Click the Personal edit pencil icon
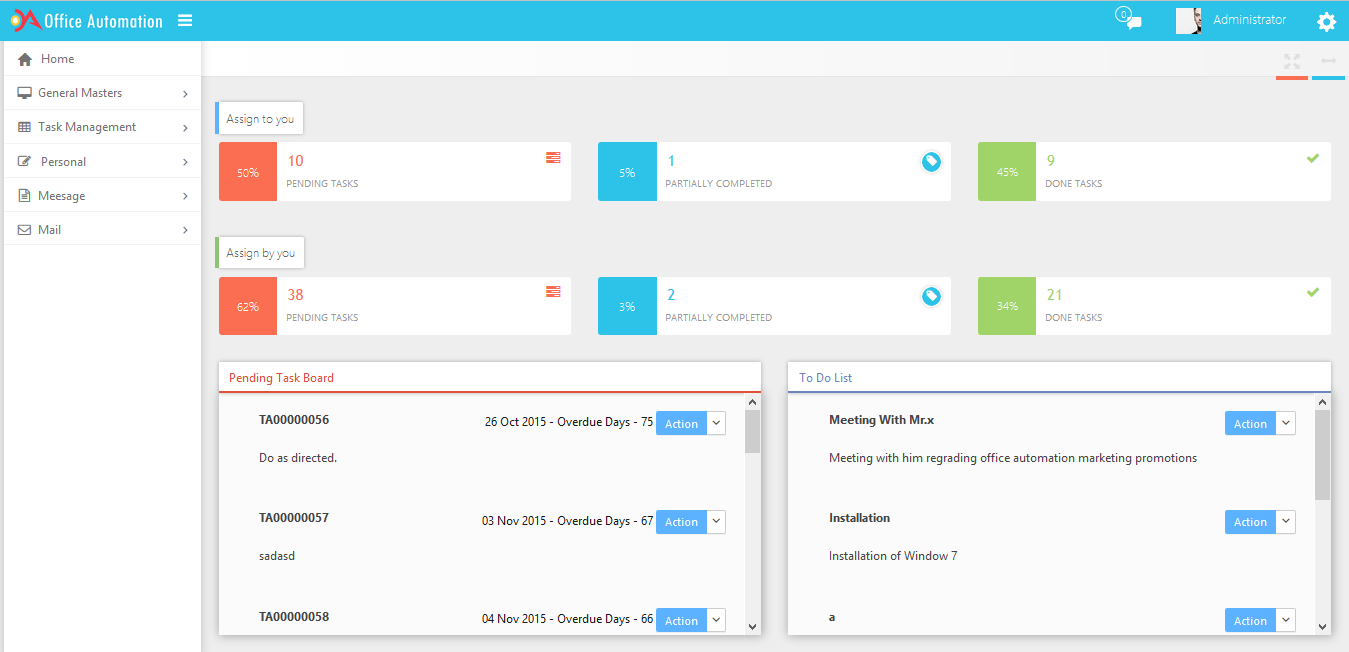The image size is (1349, 652). point(25,161)
